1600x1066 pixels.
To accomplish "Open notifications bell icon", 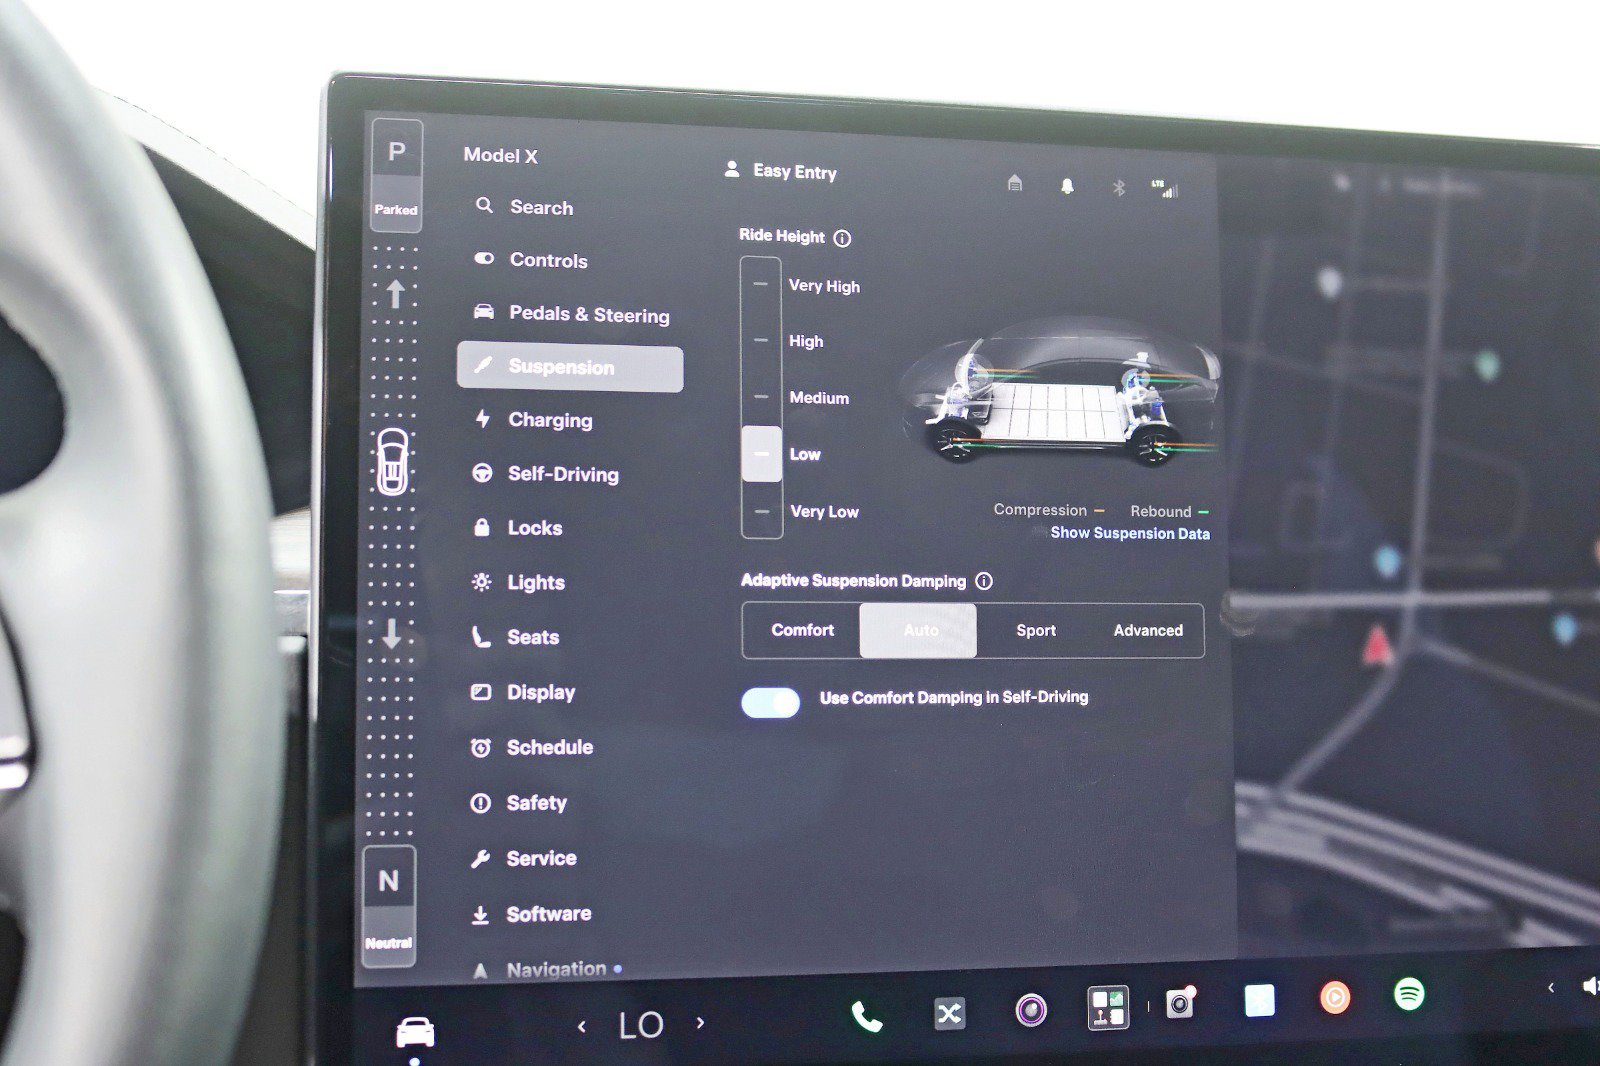I will pyautogui.click(x=1067, y=186).
